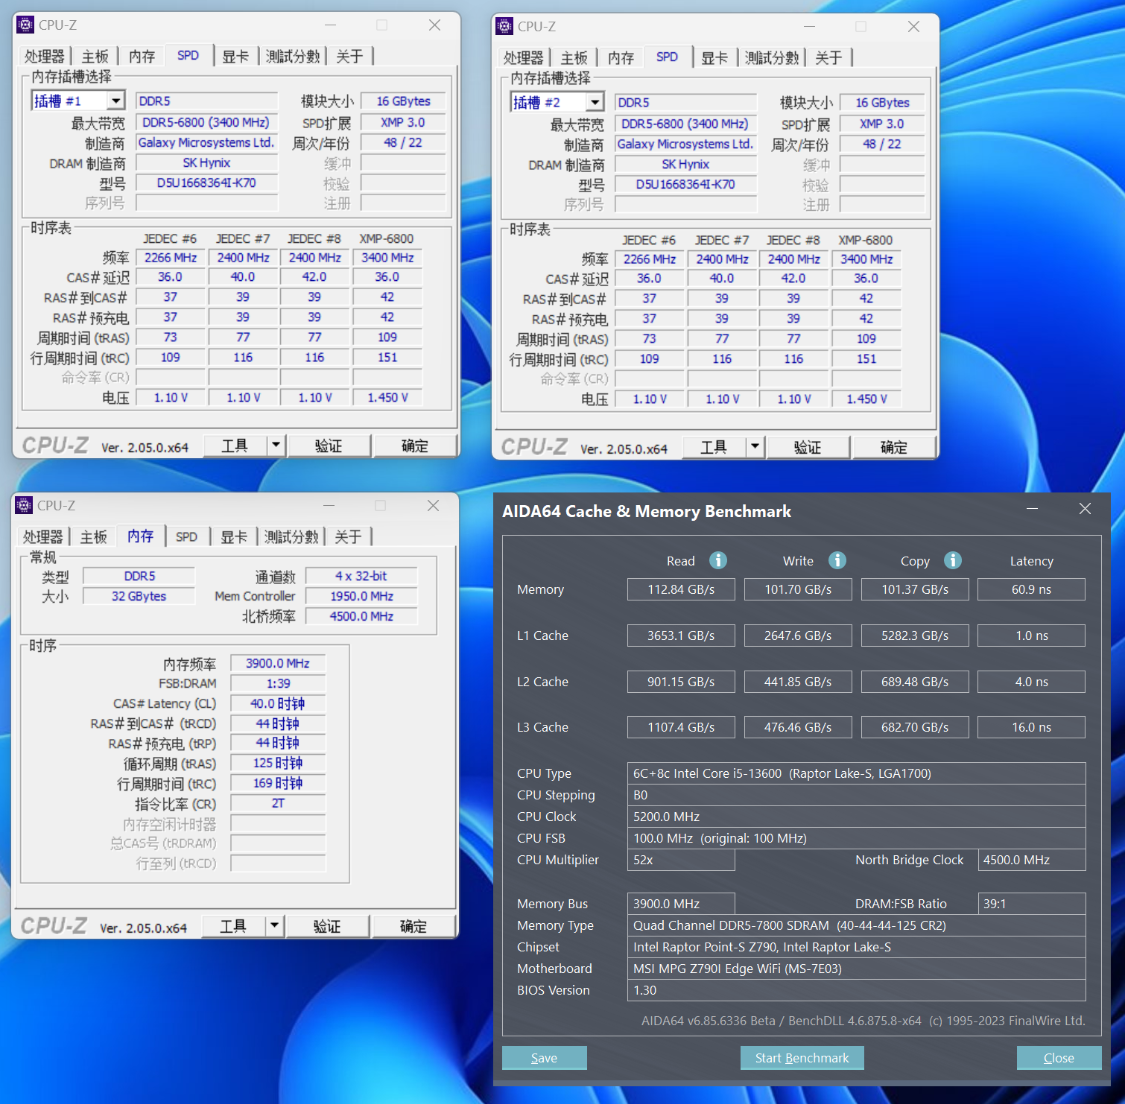Screen dimensions: 1125x1104
Task: Switch to the SPD tab in the 内存 timings window
Action: click(x=187, y=537)
